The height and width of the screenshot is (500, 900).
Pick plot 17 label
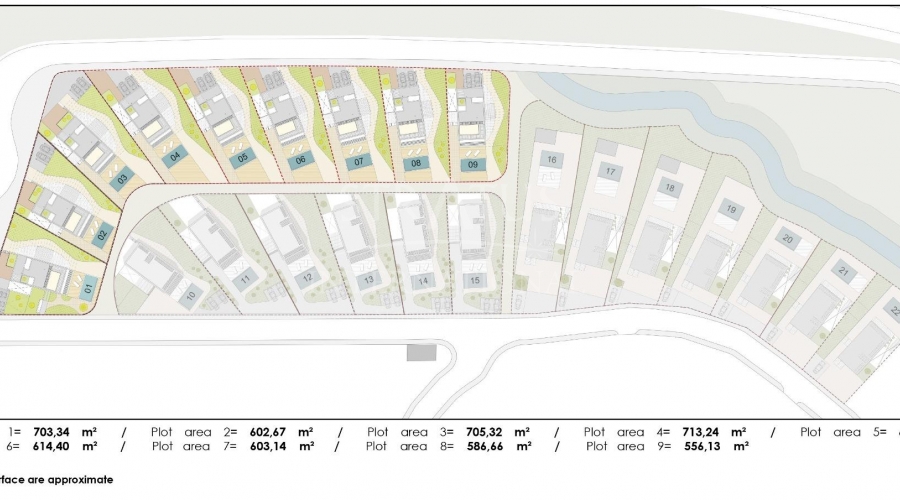coord(610,171)
